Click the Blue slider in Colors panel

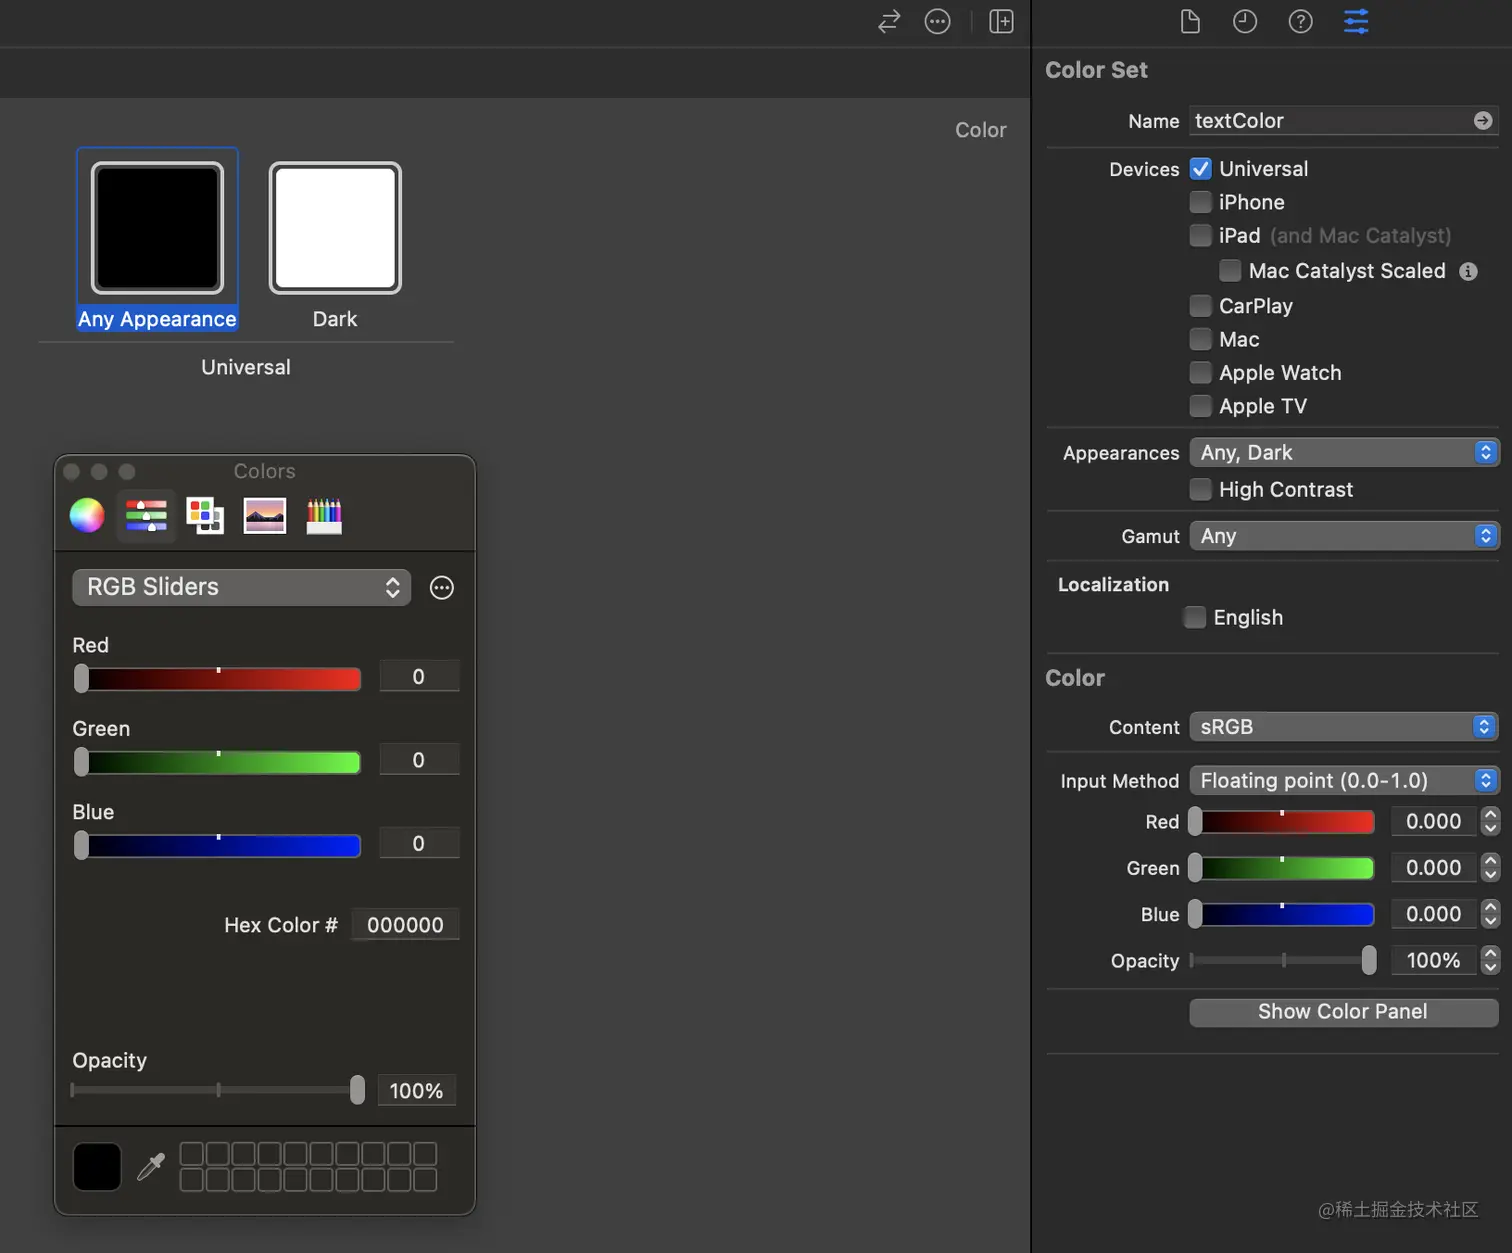coord(217,846)
